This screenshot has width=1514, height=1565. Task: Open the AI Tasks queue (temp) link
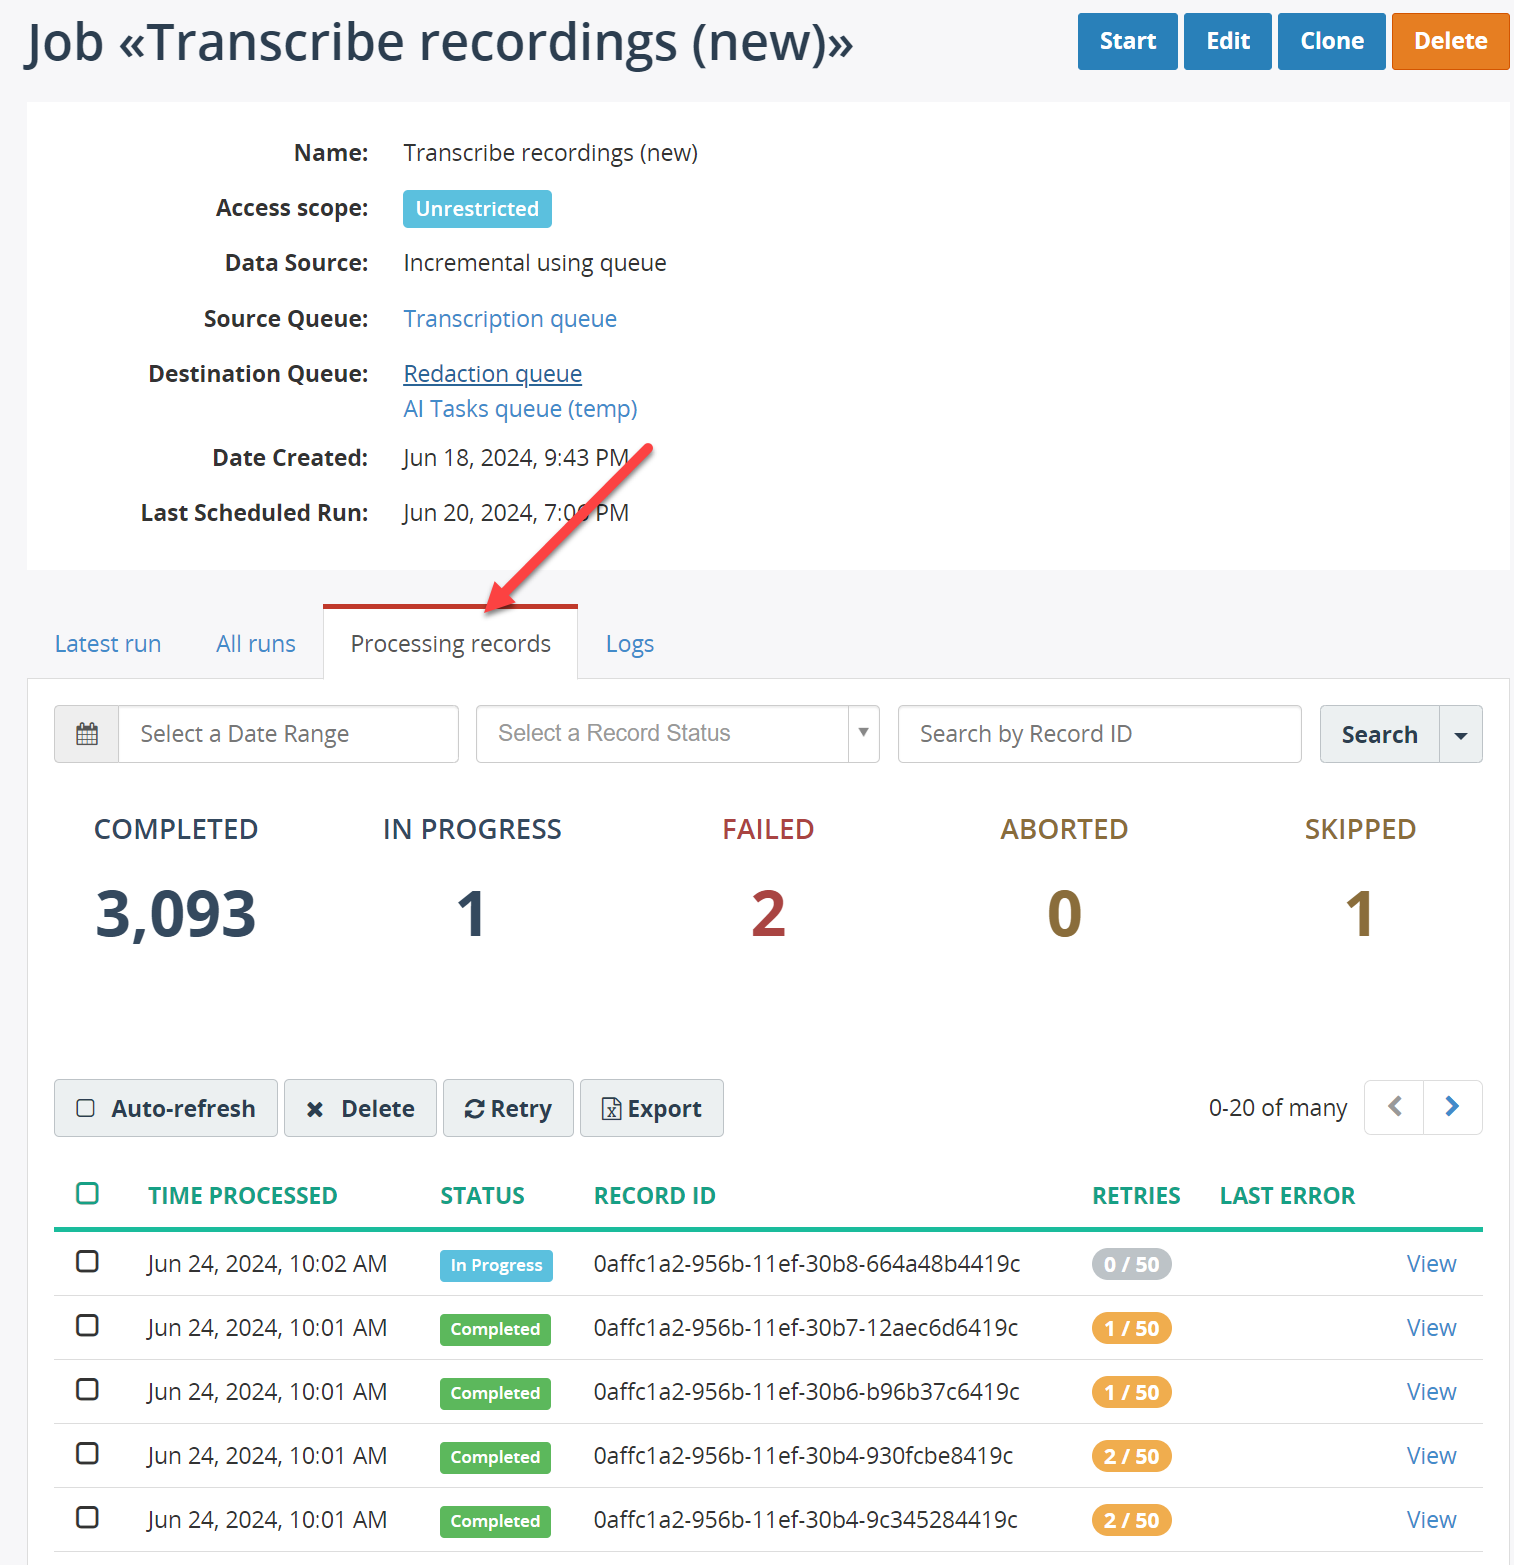point(520,409)
